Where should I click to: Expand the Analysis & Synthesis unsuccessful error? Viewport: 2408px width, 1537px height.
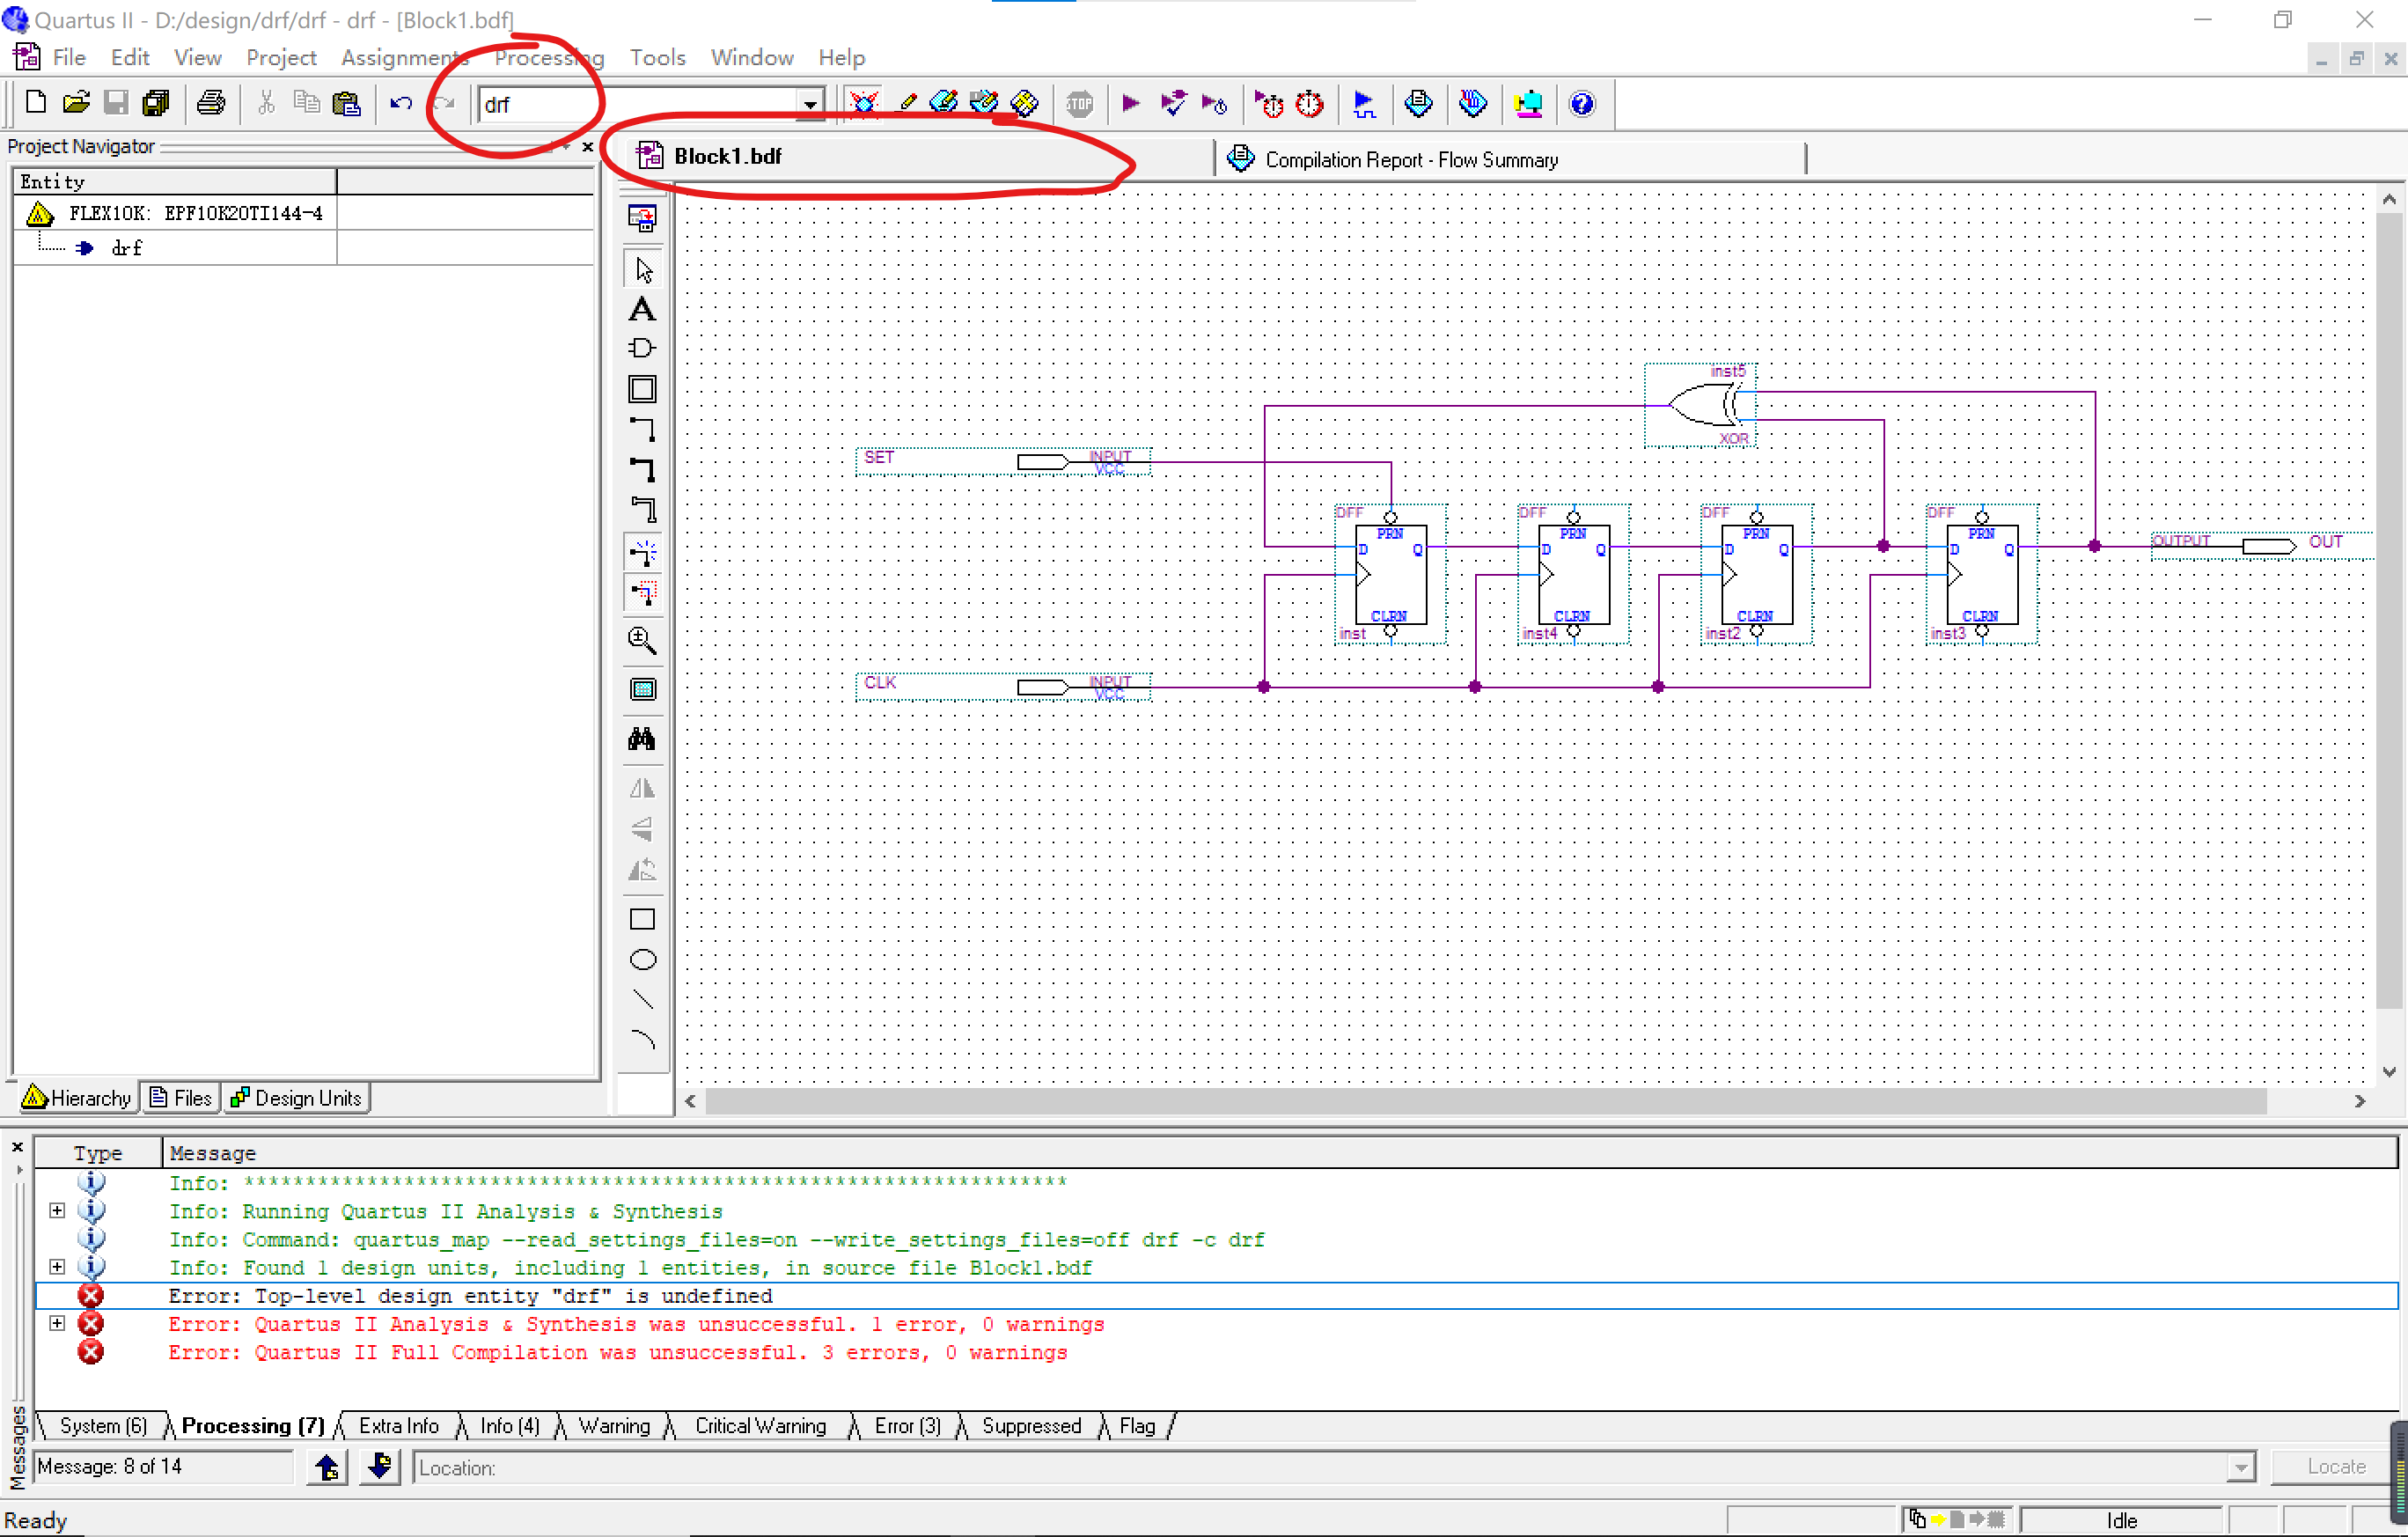click(x=57, y=1324)
